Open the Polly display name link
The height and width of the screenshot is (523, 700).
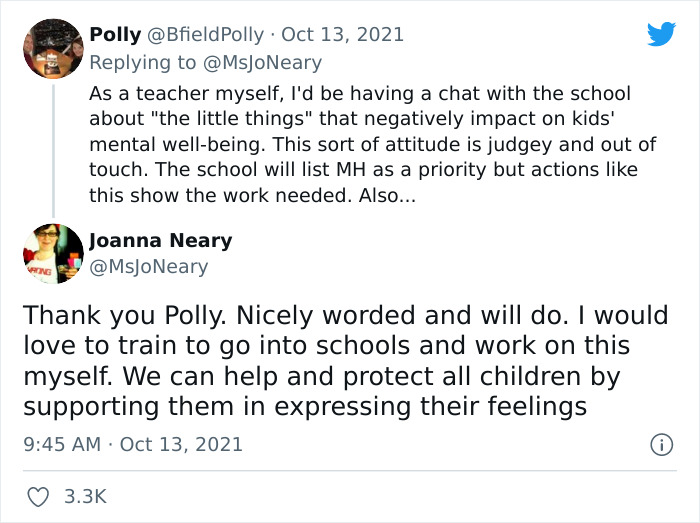click(115, 34)
